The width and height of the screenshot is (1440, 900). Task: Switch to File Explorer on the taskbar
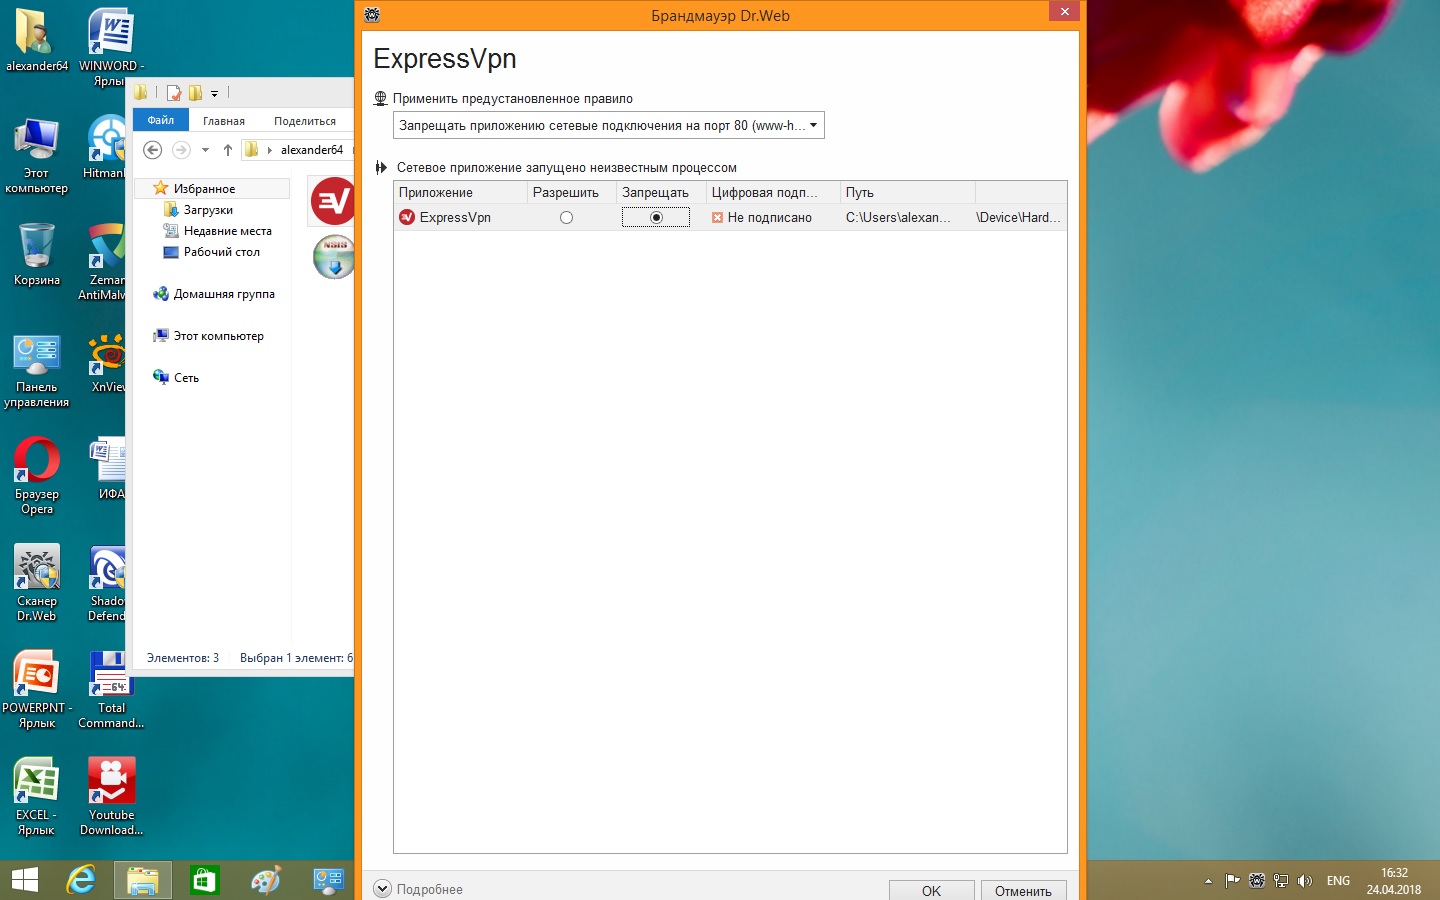[x=143, y=881]
